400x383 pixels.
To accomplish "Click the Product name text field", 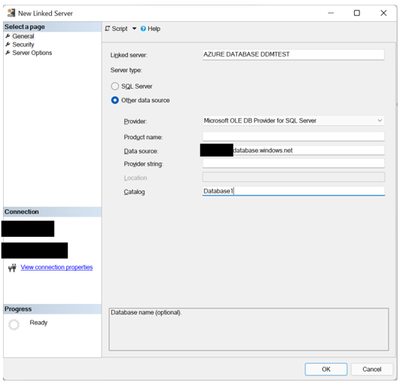I will (293, 136).
